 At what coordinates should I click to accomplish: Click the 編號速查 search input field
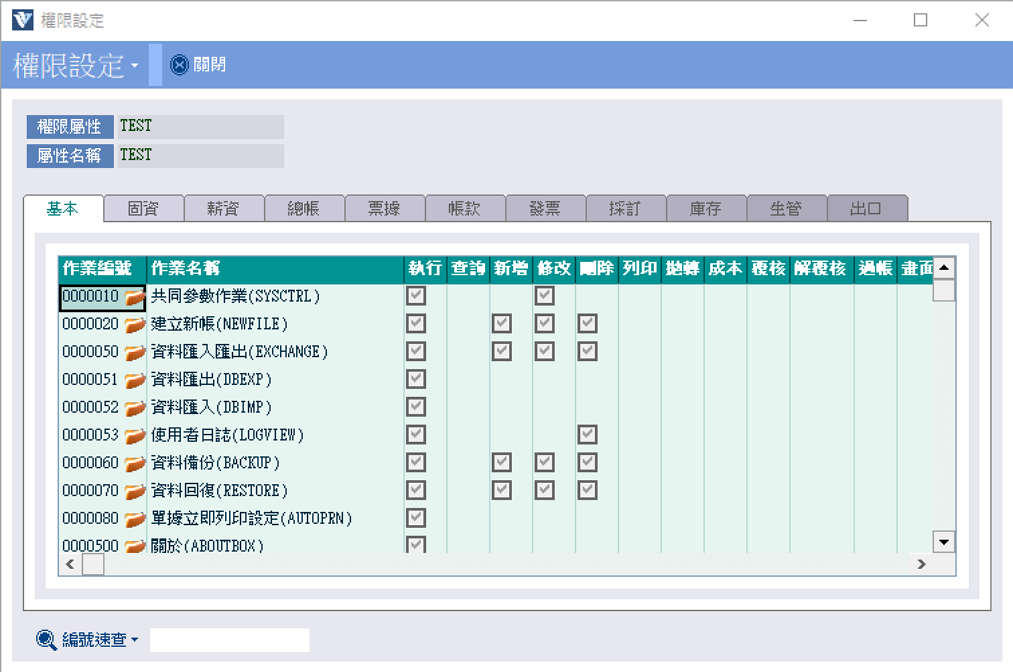[229, 640]
